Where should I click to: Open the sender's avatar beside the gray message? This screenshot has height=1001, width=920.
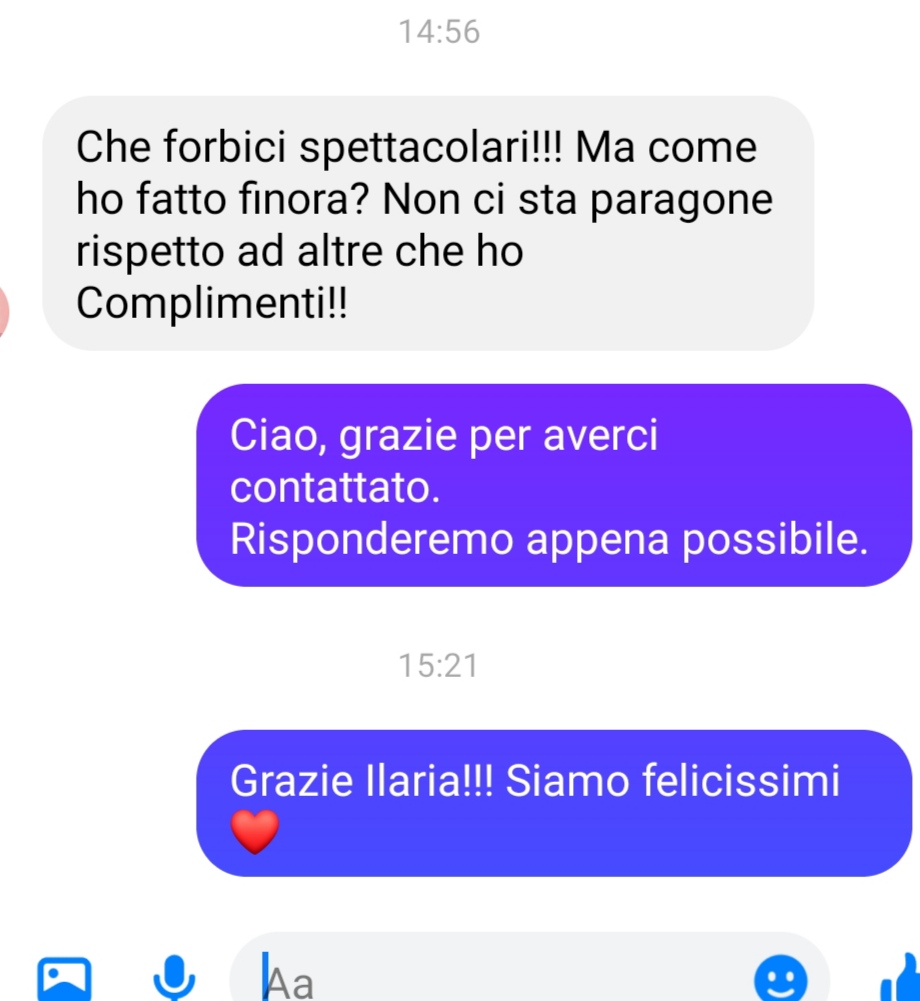(x=3, y=312)
